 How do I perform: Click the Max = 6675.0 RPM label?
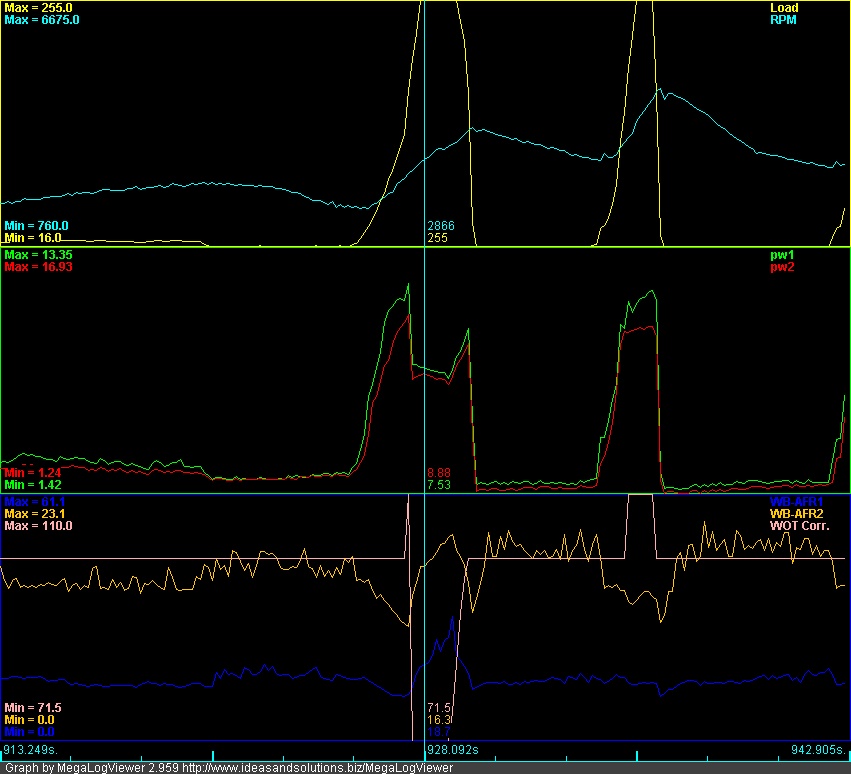point(42,20)
